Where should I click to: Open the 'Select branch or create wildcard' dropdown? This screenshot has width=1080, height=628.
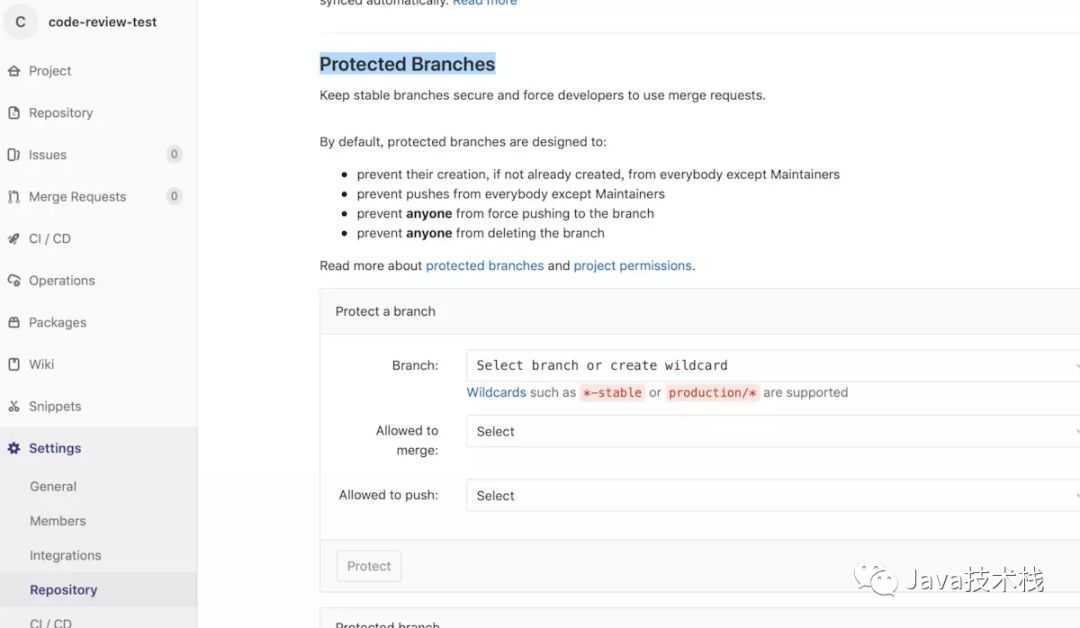tap(773, 366)
